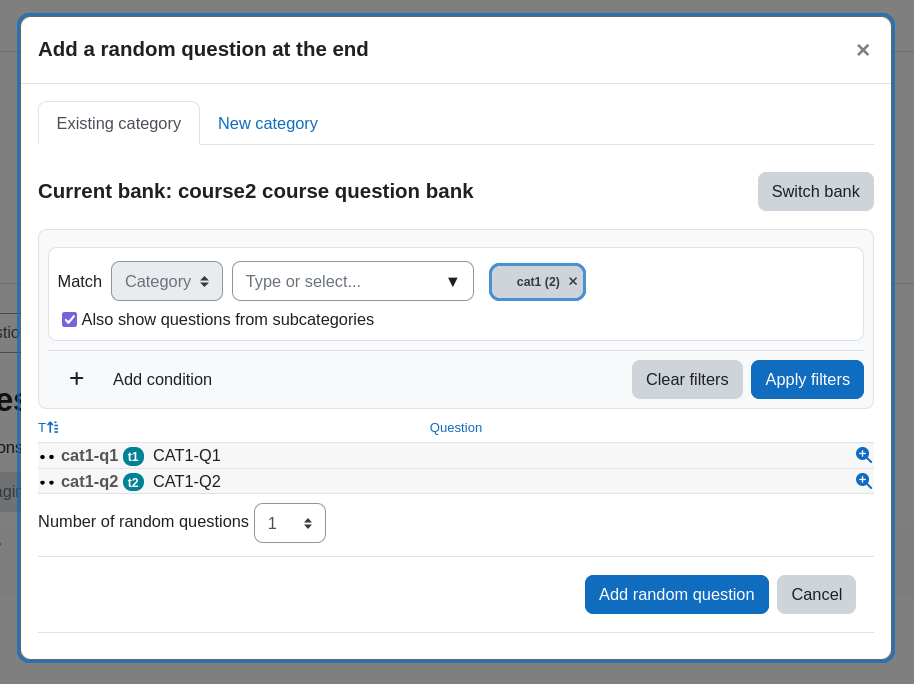Remove the cat1 (2) filter tag
The image size is (914, 684).
coord(573,282)
